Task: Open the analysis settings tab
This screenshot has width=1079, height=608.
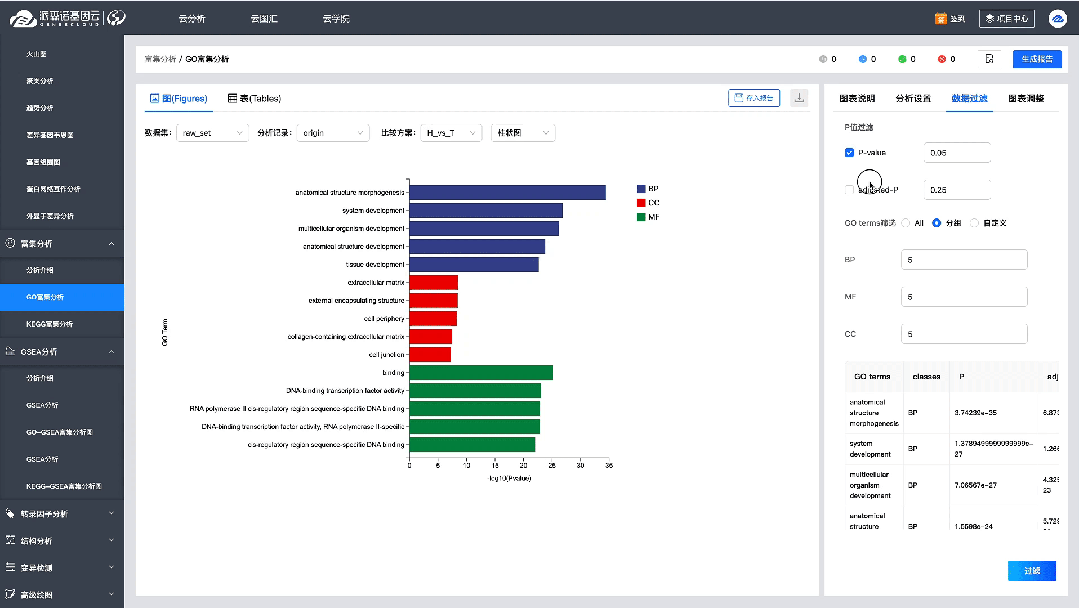Action: coord(913,98)
